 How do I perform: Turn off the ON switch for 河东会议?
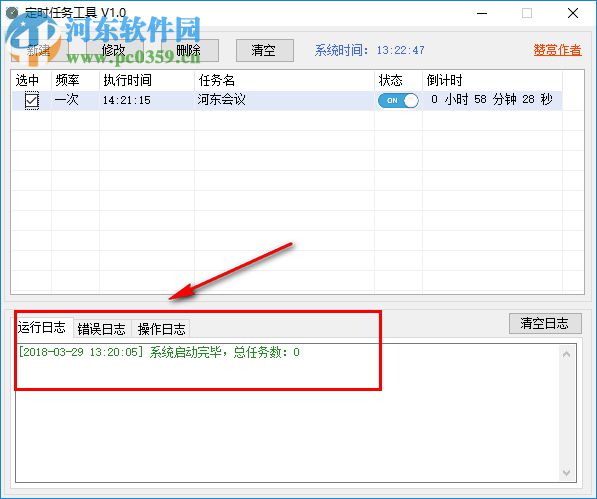pos(398,100)
